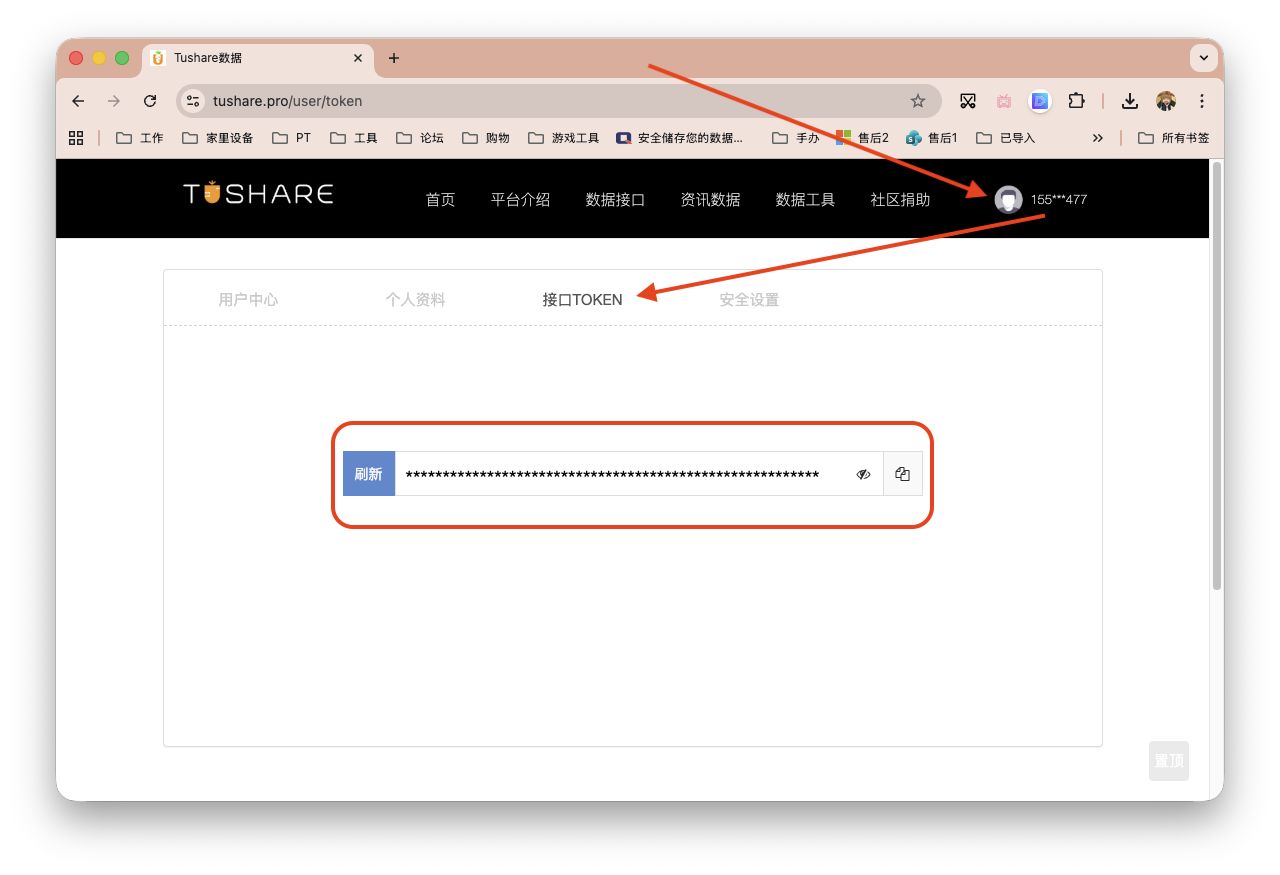Click the 刷新 refresh button
Viewport: 1280px width, 875px height.
point(369,473)
